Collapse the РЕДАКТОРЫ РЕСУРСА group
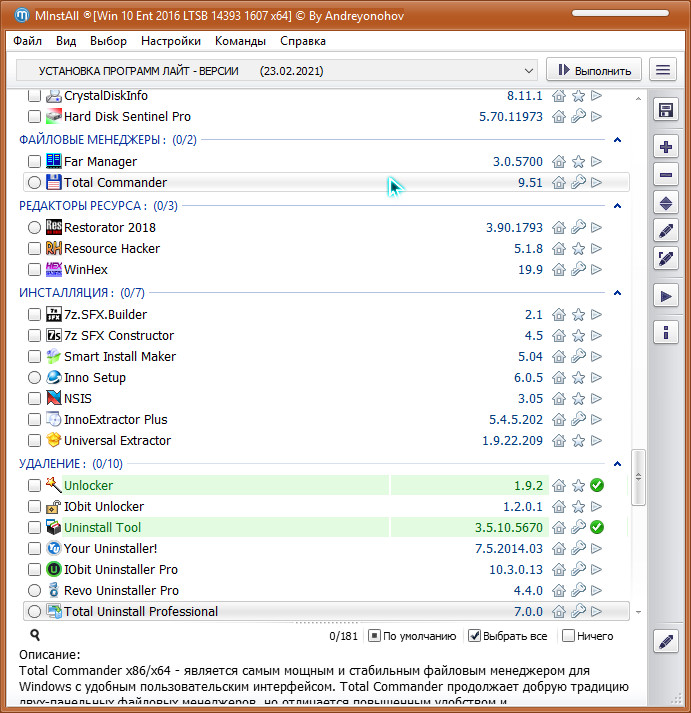 click(x=617, y=206)
